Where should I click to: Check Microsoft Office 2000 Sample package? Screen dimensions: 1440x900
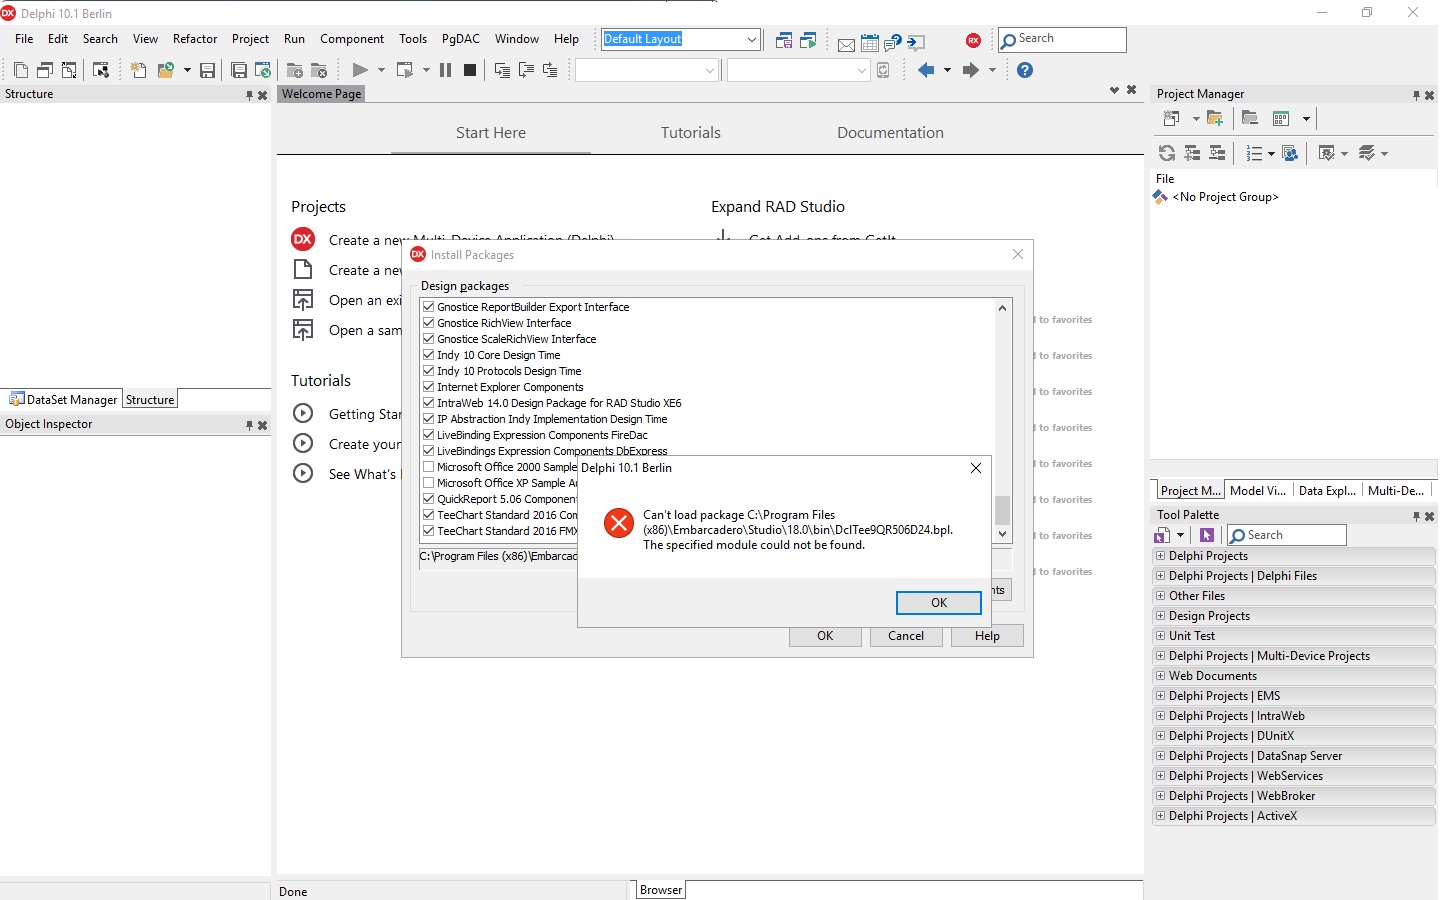428,467
